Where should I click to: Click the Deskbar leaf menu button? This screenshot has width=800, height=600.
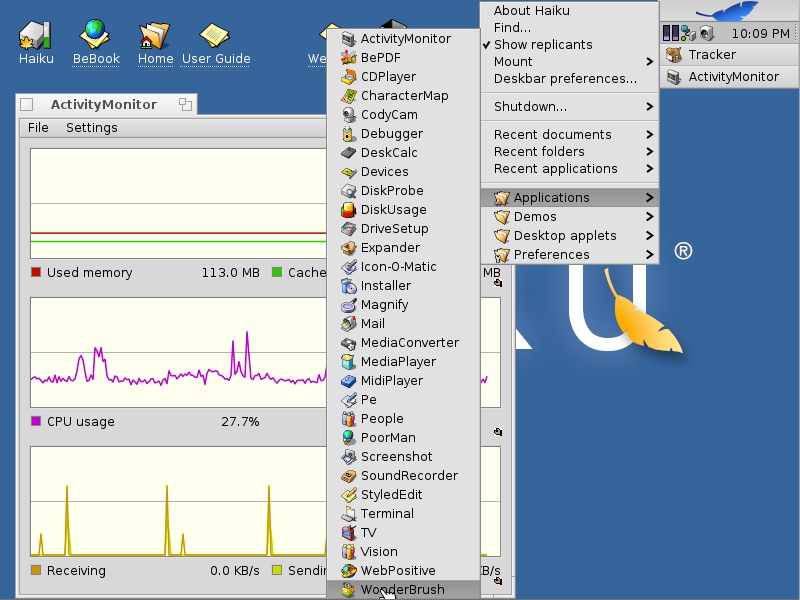coord(730,11)
